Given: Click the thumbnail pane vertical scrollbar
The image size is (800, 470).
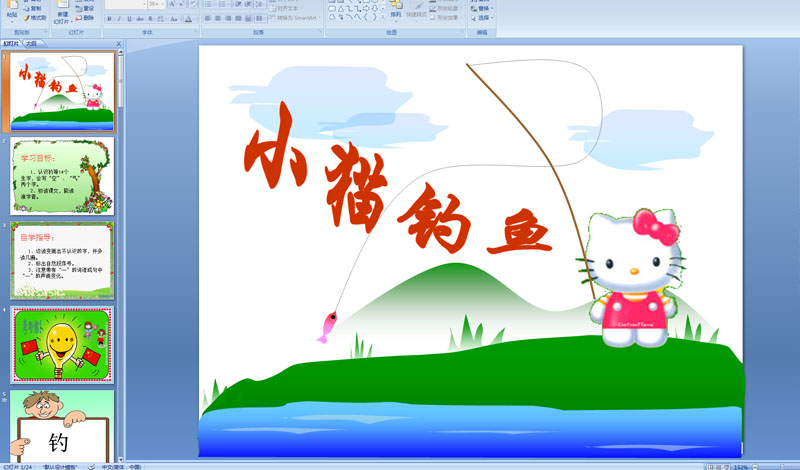Looking at the screenshot, I should (x=120, y=255).
